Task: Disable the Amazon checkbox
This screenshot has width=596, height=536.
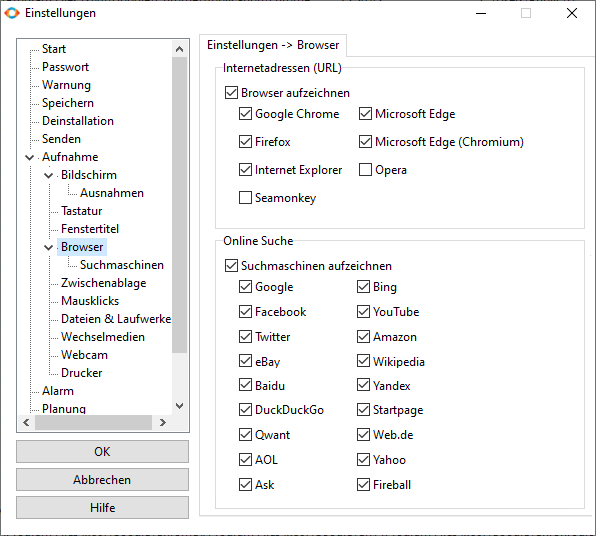Action: pyautogui.click(x=363, y=336)
